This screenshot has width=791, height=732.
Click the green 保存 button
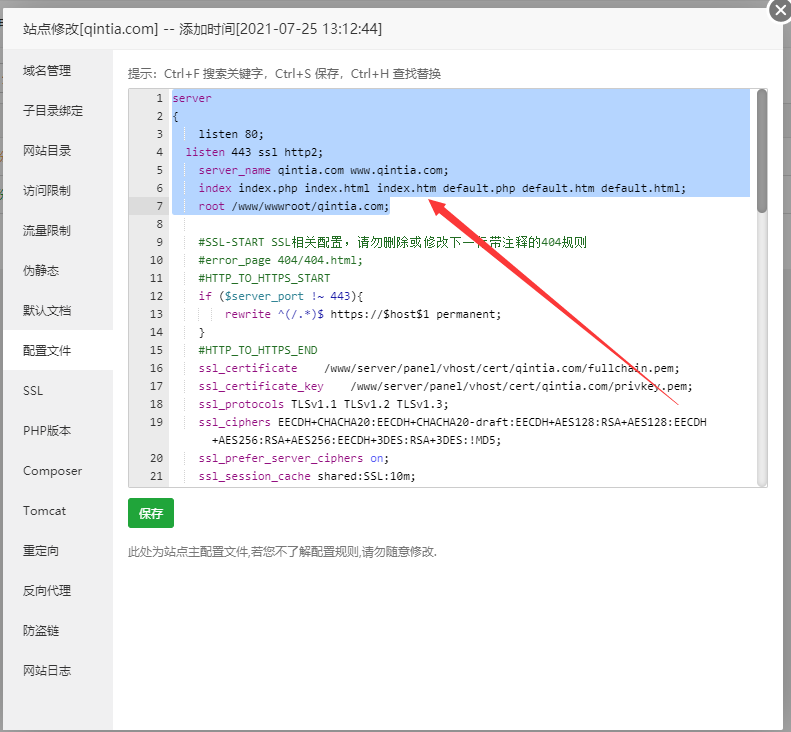150,513
